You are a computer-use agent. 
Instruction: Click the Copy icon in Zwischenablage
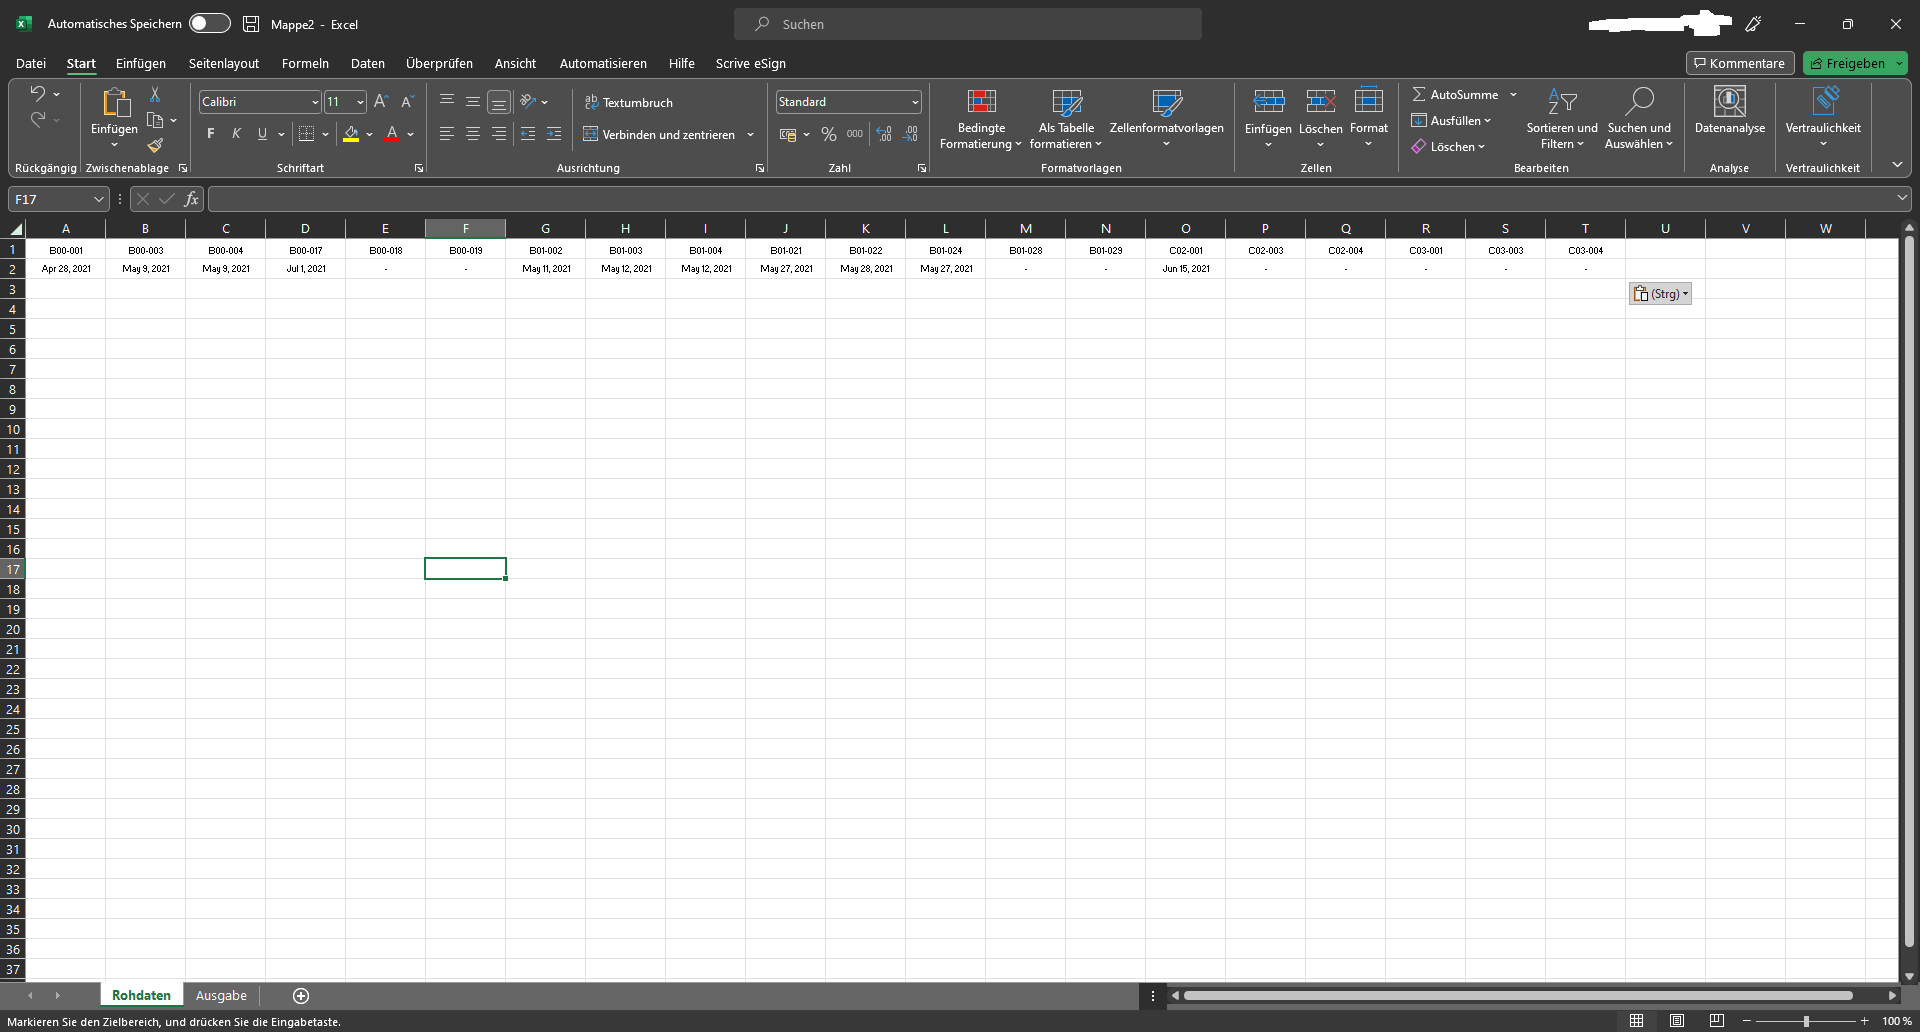point(155,120)
